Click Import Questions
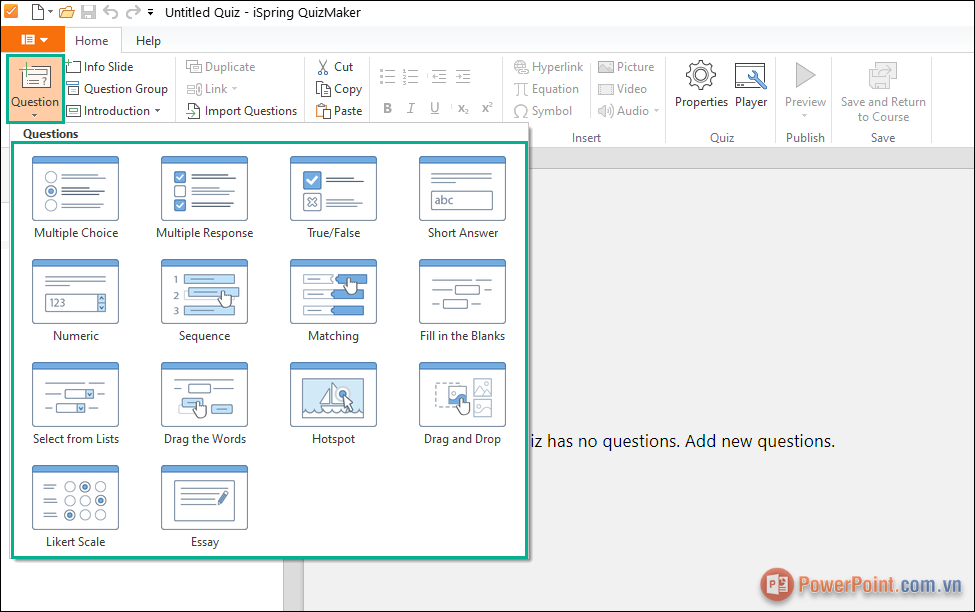This screenshot has height=612, width=975. pyautogui.click(x=242, y=111)
